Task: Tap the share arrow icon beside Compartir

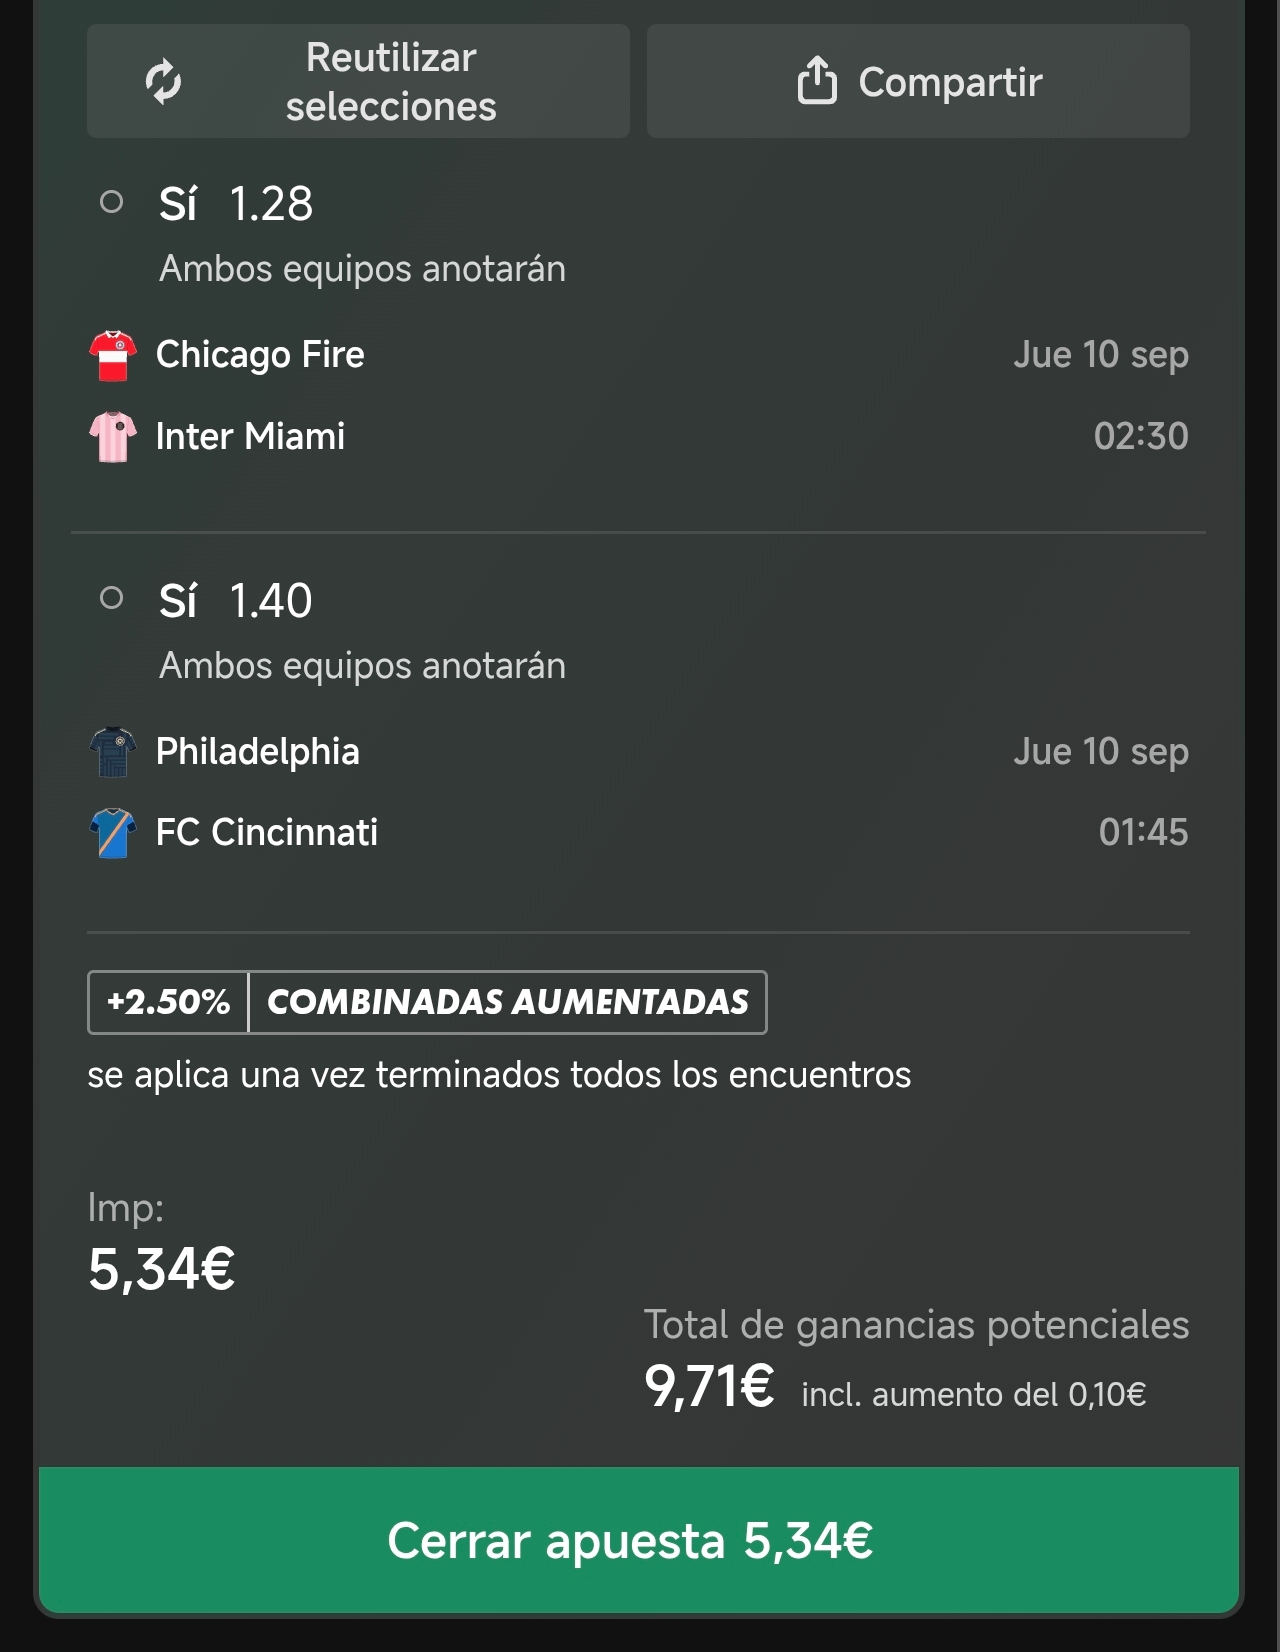Action: (817, 80)
